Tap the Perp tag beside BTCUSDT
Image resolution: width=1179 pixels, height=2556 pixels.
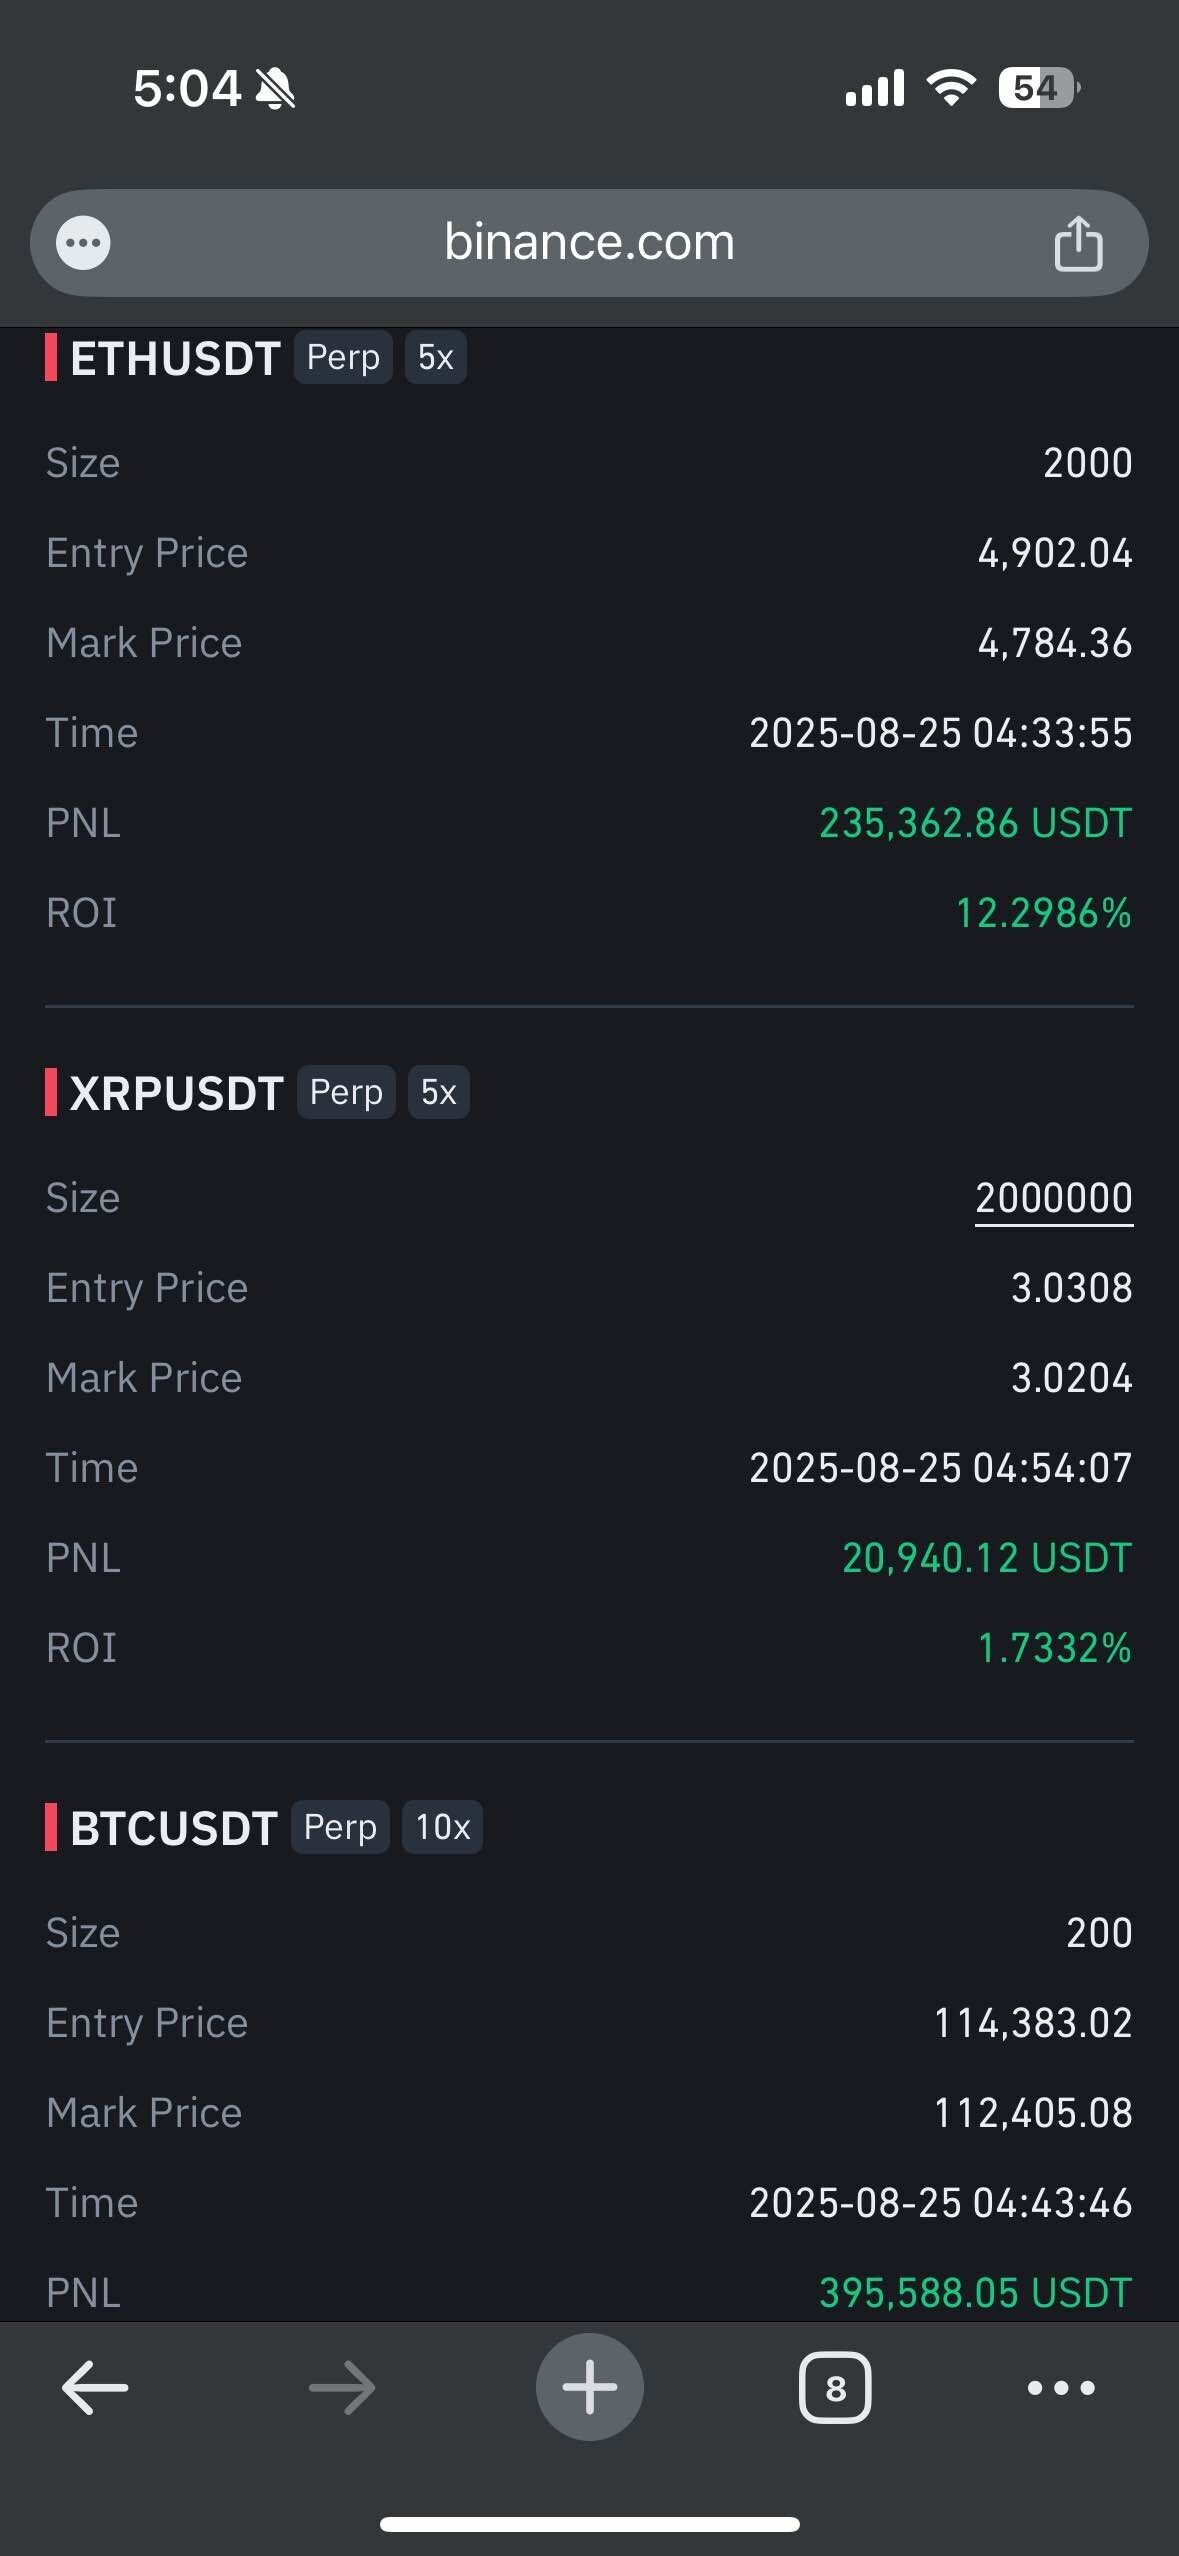[340, 1827]
